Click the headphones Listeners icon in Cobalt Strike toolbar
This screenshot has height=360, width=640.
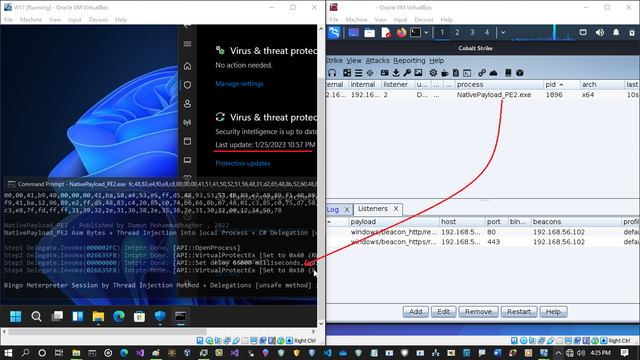pos(332,73)
